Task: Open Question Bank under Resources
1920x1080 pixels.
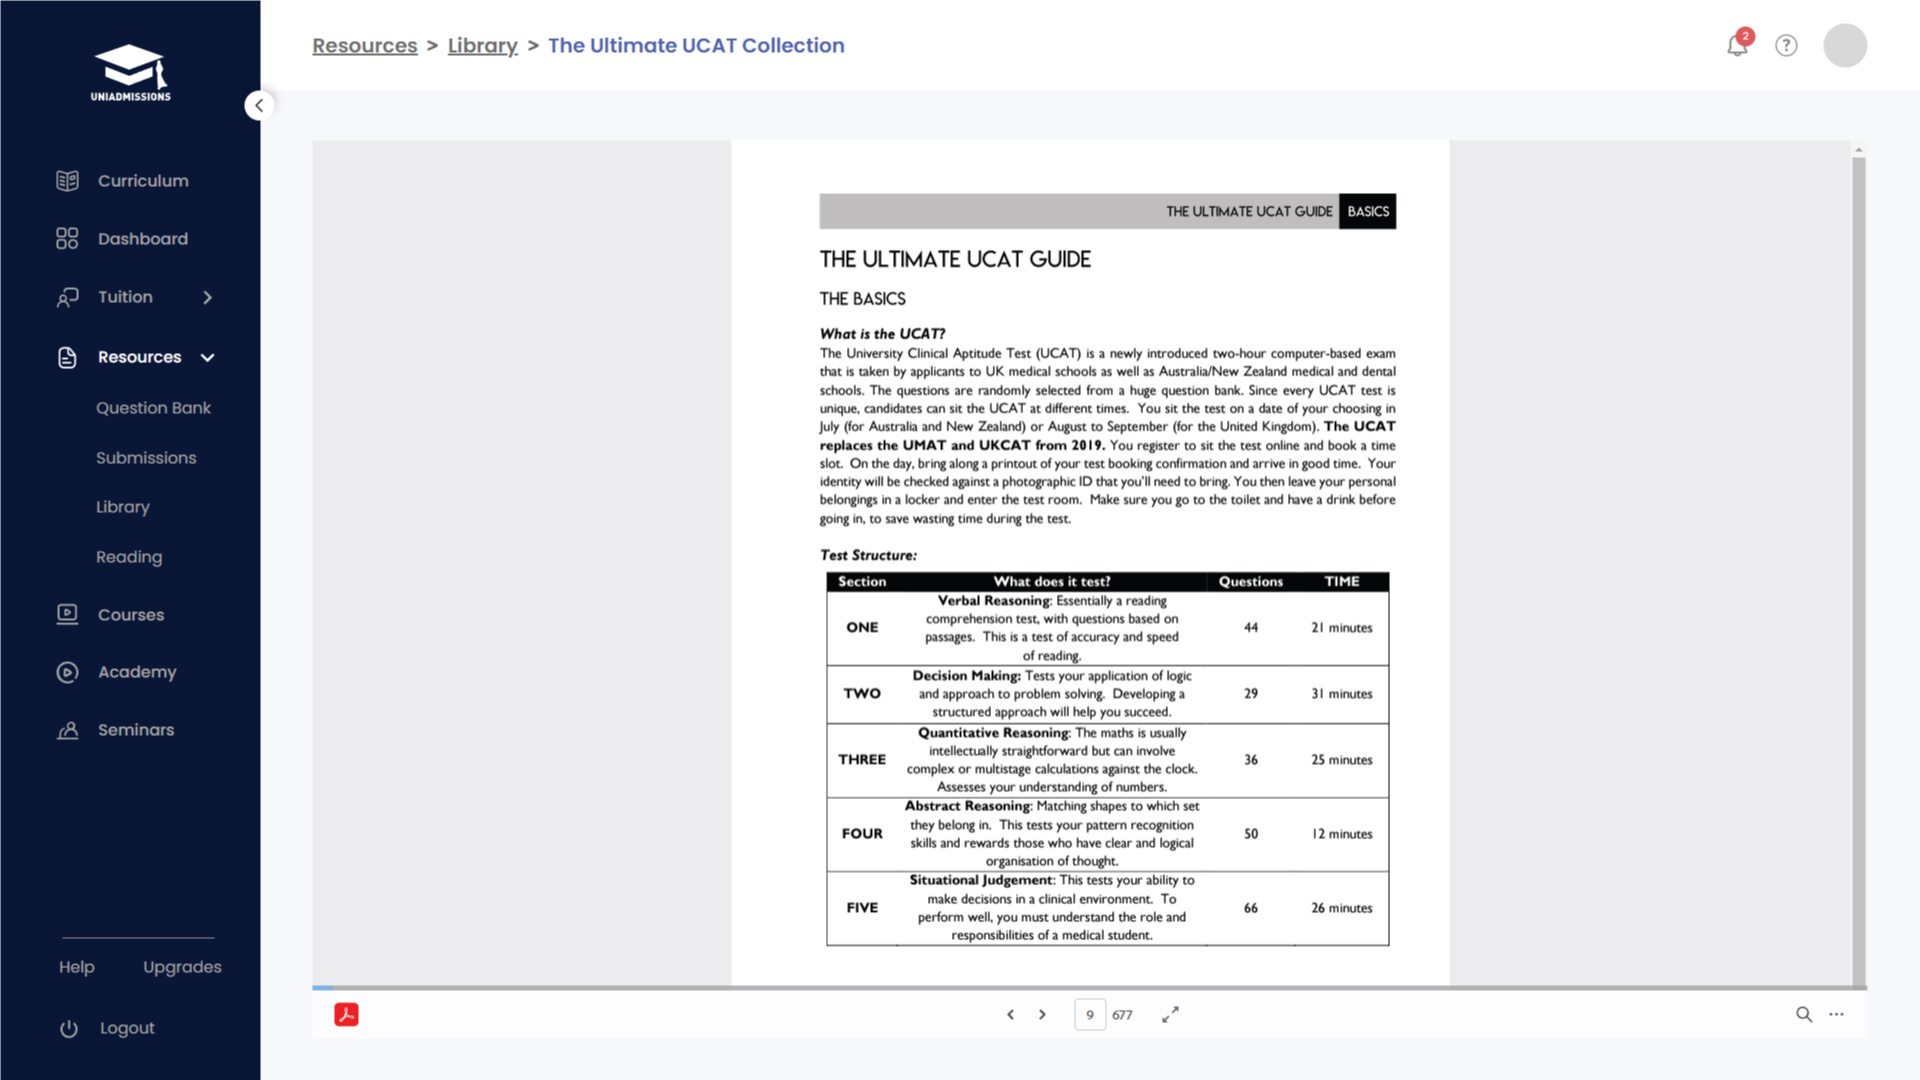Action: tap(153, 408)
